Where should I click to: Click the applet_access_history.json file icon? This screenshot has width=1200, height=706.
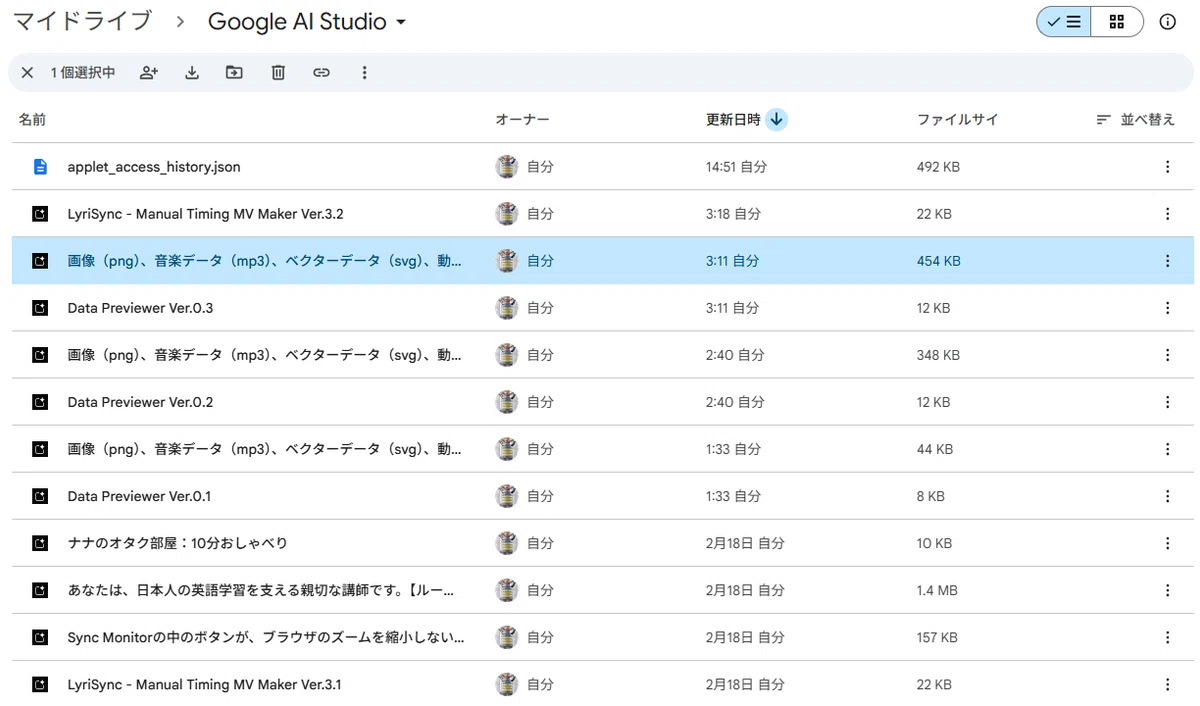click(40, 167)
